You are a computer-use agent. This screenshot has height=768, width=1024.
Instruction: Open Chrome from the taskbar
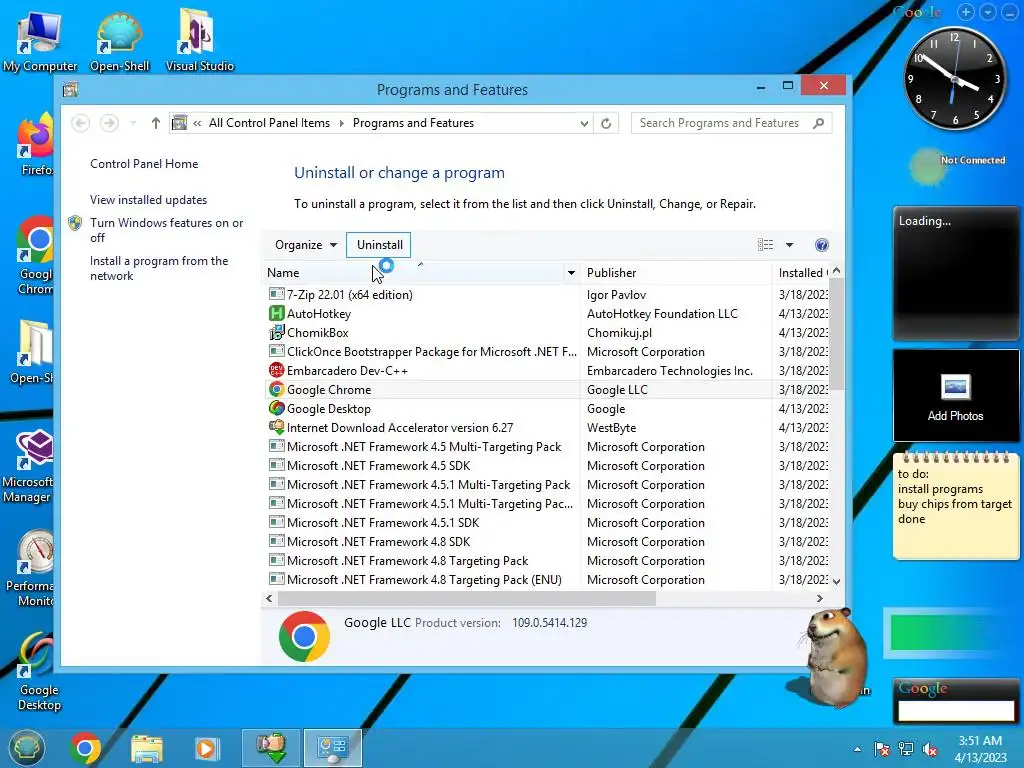tap(86, 748)
